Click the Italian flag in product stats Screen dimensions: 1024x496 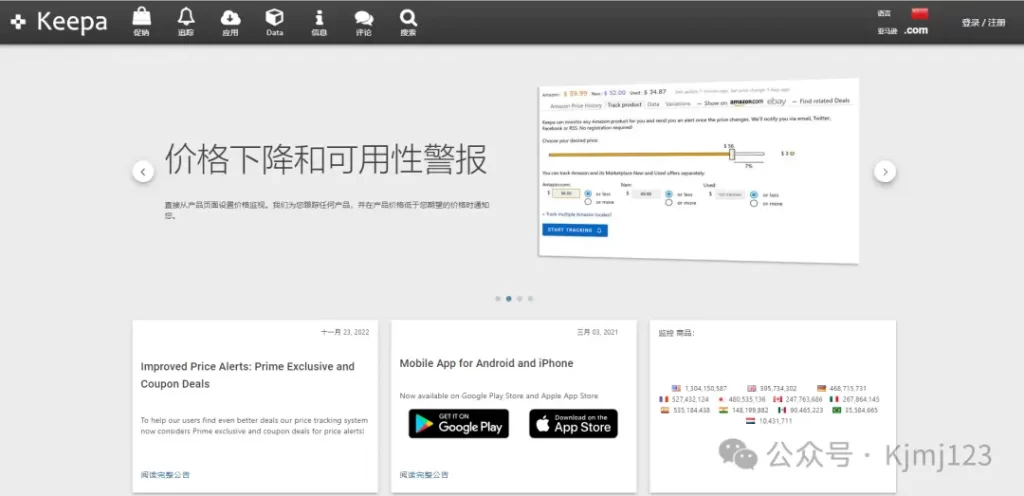pyautogui.click(x=834, y=399)
